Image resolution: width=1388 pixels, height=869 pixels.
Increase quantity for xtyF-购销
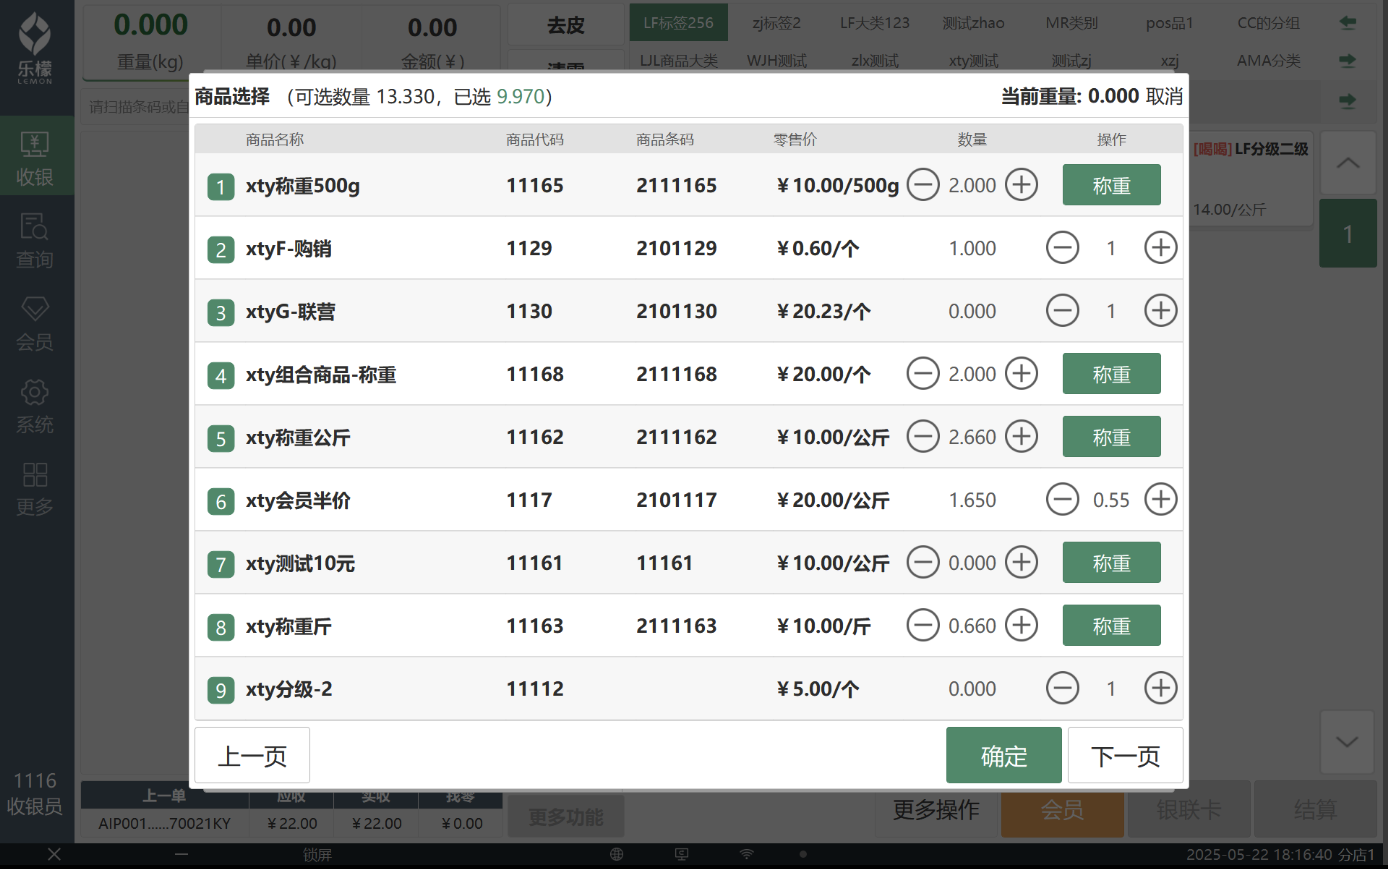tap(1160, 248)
